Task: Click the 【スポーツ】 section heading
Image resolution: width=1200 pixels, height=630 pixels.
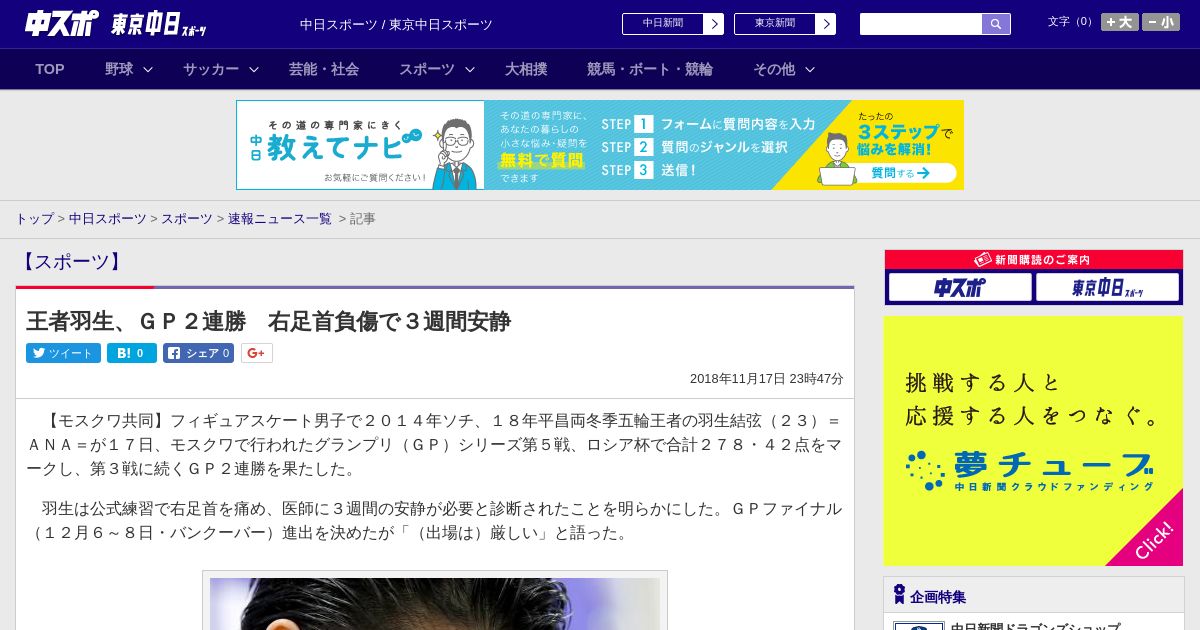Action: point(71,262)
